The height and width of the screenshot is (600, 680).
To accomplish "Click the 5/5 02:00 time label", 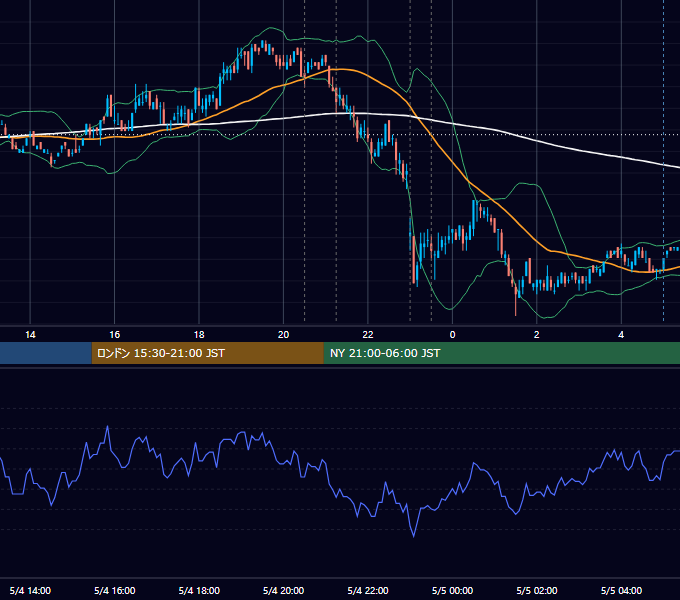I will (537, 590).
